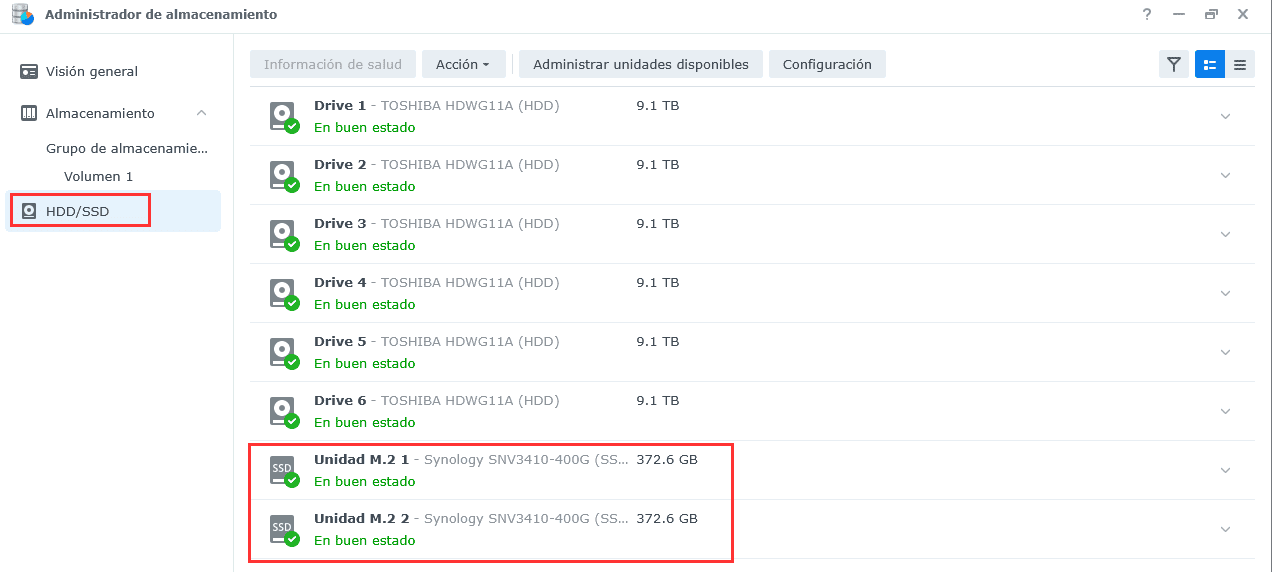Screen dimensions: 1272x572
Task: Expand Drive 3 details chevron
Action: click(1225, 234)
